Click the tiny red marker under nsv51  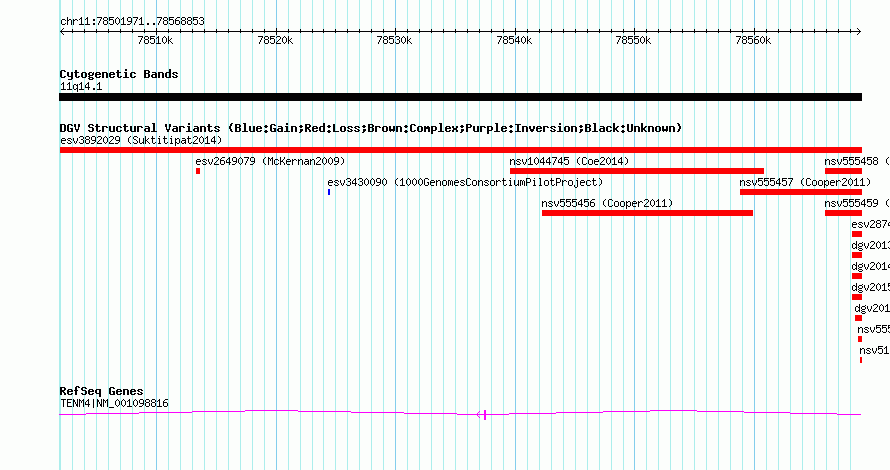pos(861,360)
